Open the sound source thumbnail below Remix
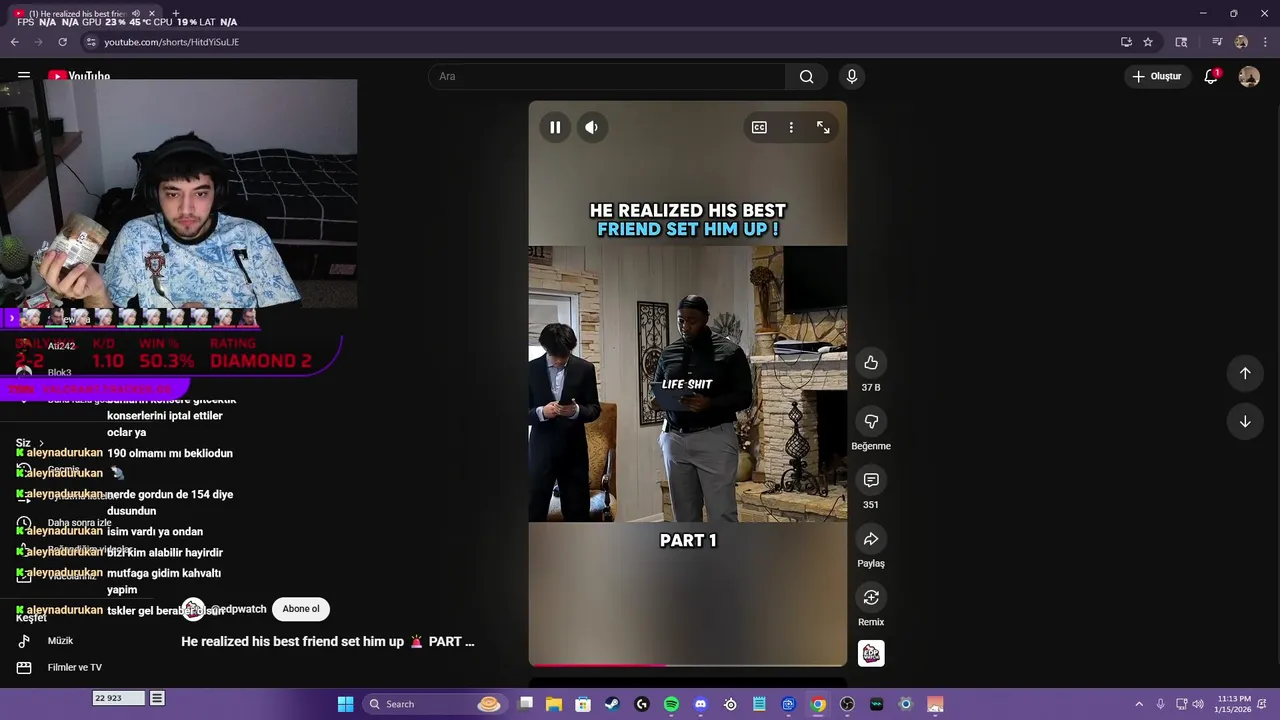 pos(871,653)
